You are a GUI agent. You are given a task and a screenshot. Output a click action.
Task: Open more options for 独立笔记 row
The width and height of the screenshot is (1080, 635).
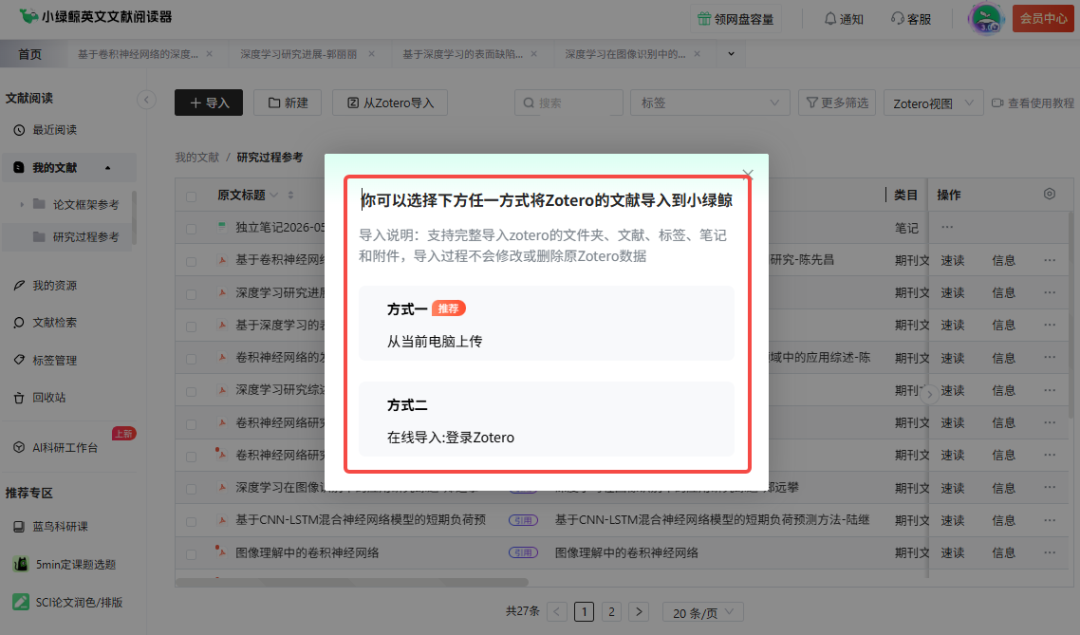[x=947, y=227]
